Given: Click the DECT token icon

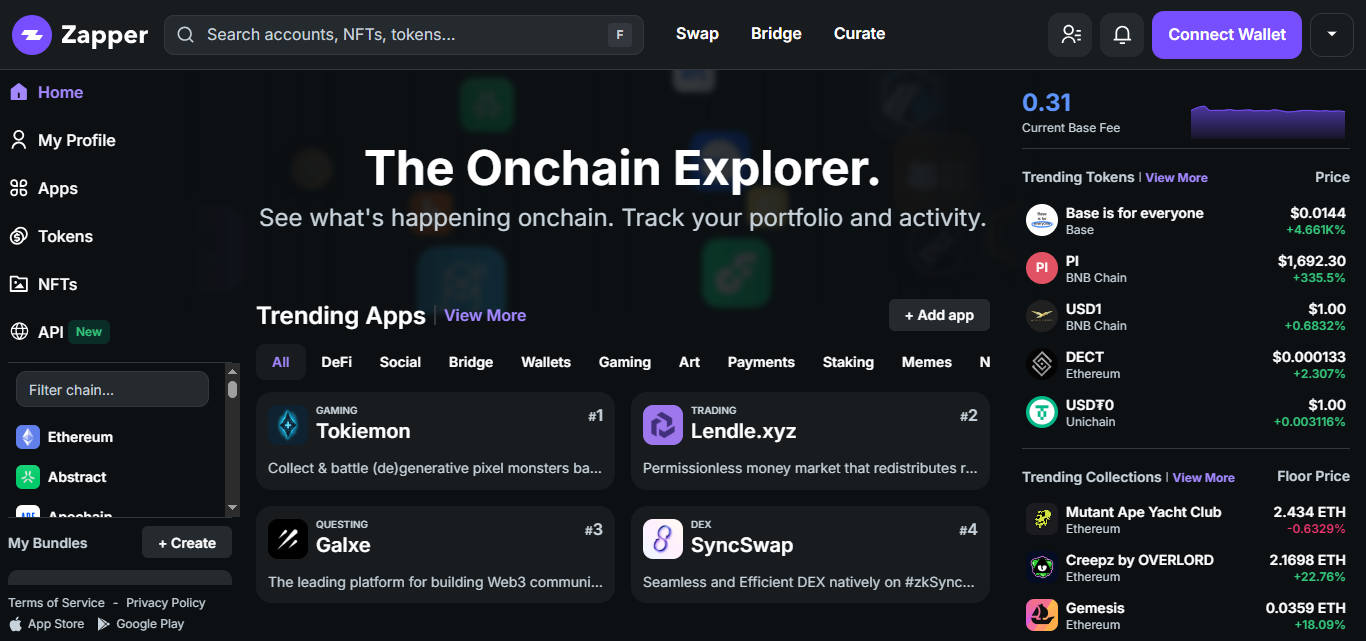Looking at the screenshot, I should pyautogui.click(x=1042, y=364).
